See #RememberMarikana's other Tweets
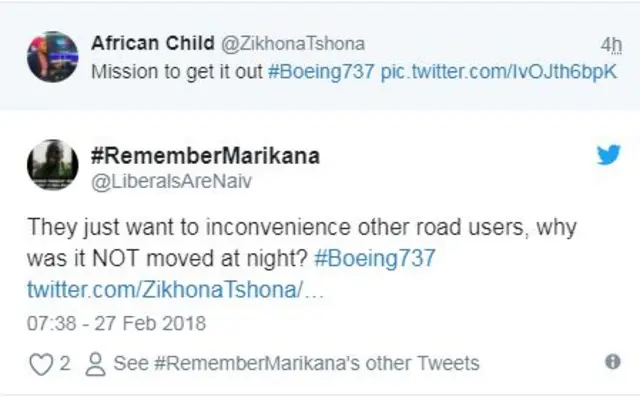The width and height of the screenshot is (640, 400). [296, 364]
